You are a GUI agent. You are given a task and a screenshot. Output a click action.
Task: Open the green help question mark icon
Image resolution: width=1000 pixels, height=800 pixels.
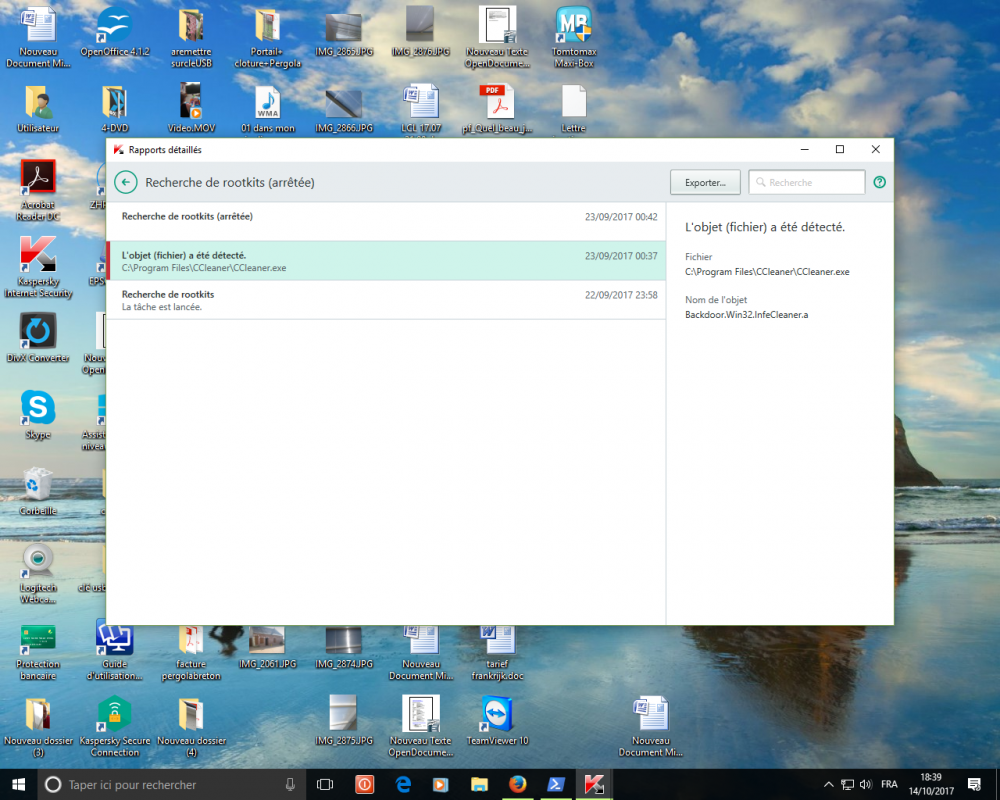click(880, 183)
